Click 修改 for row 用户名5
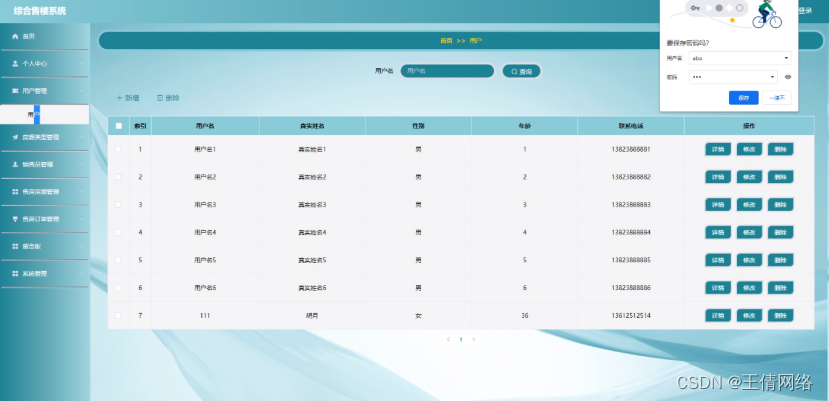The width and height of the screenshot is (829, 401). 749,260
